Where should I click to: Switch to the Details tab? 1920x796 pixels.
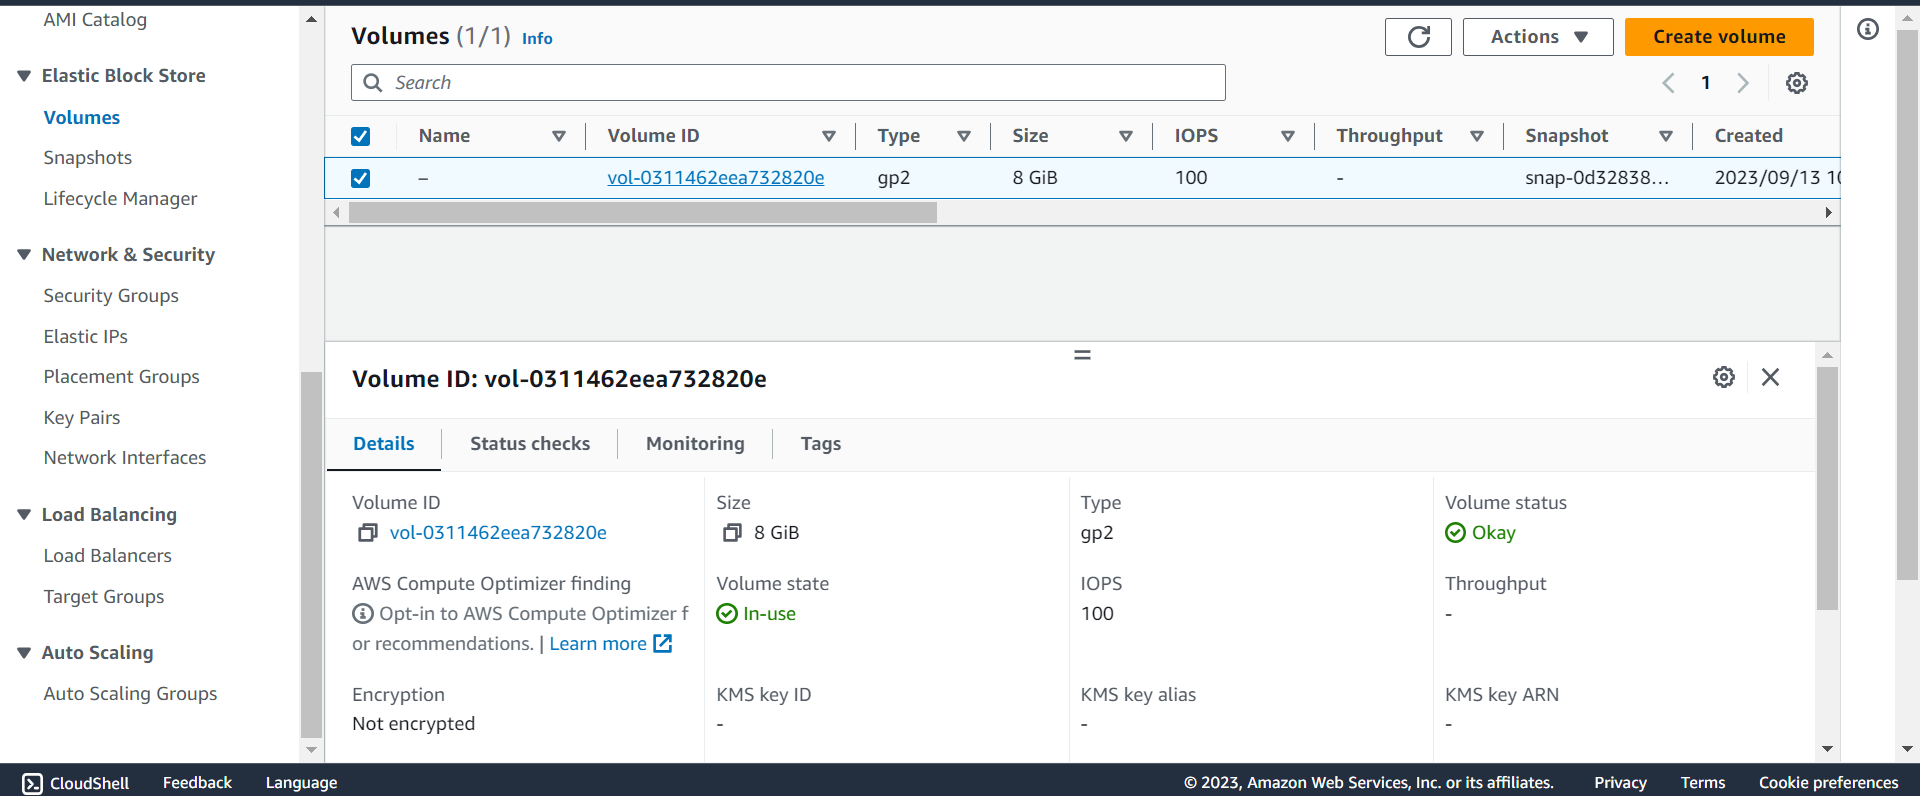384,444
